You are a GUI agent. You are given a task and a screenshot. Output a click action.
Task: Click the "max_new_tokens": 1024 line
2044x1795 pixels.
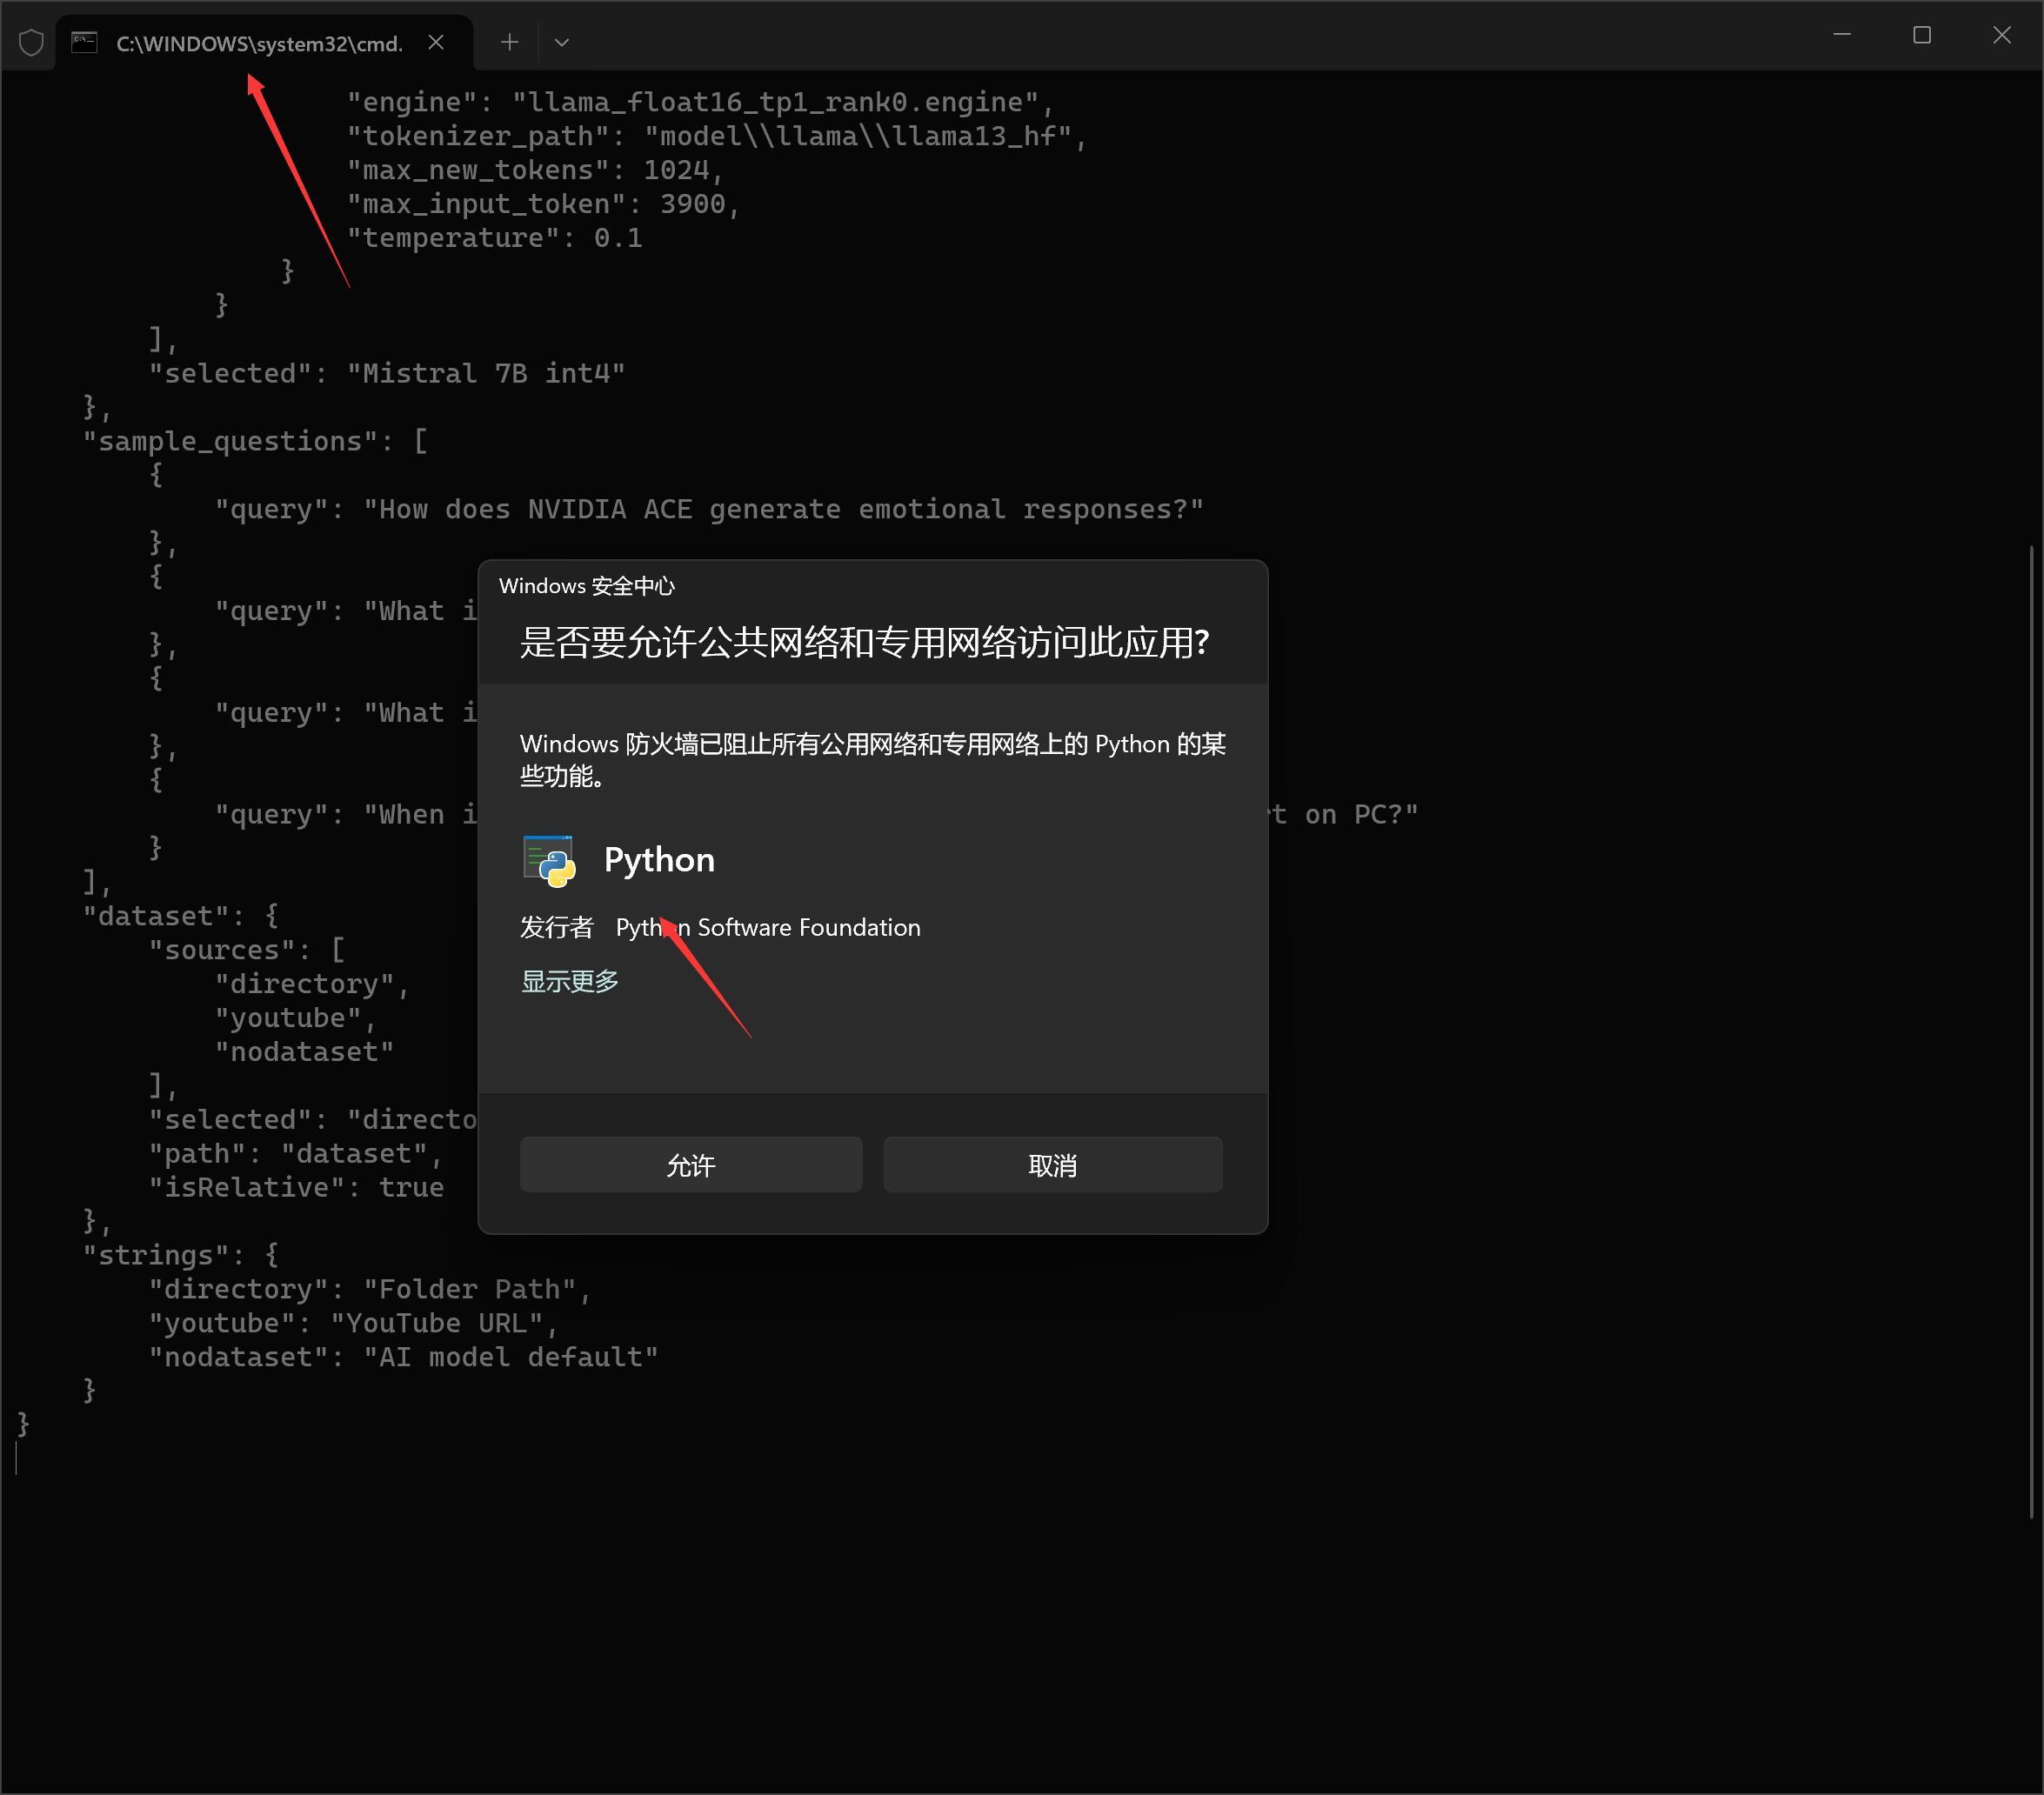click(535, 170)
